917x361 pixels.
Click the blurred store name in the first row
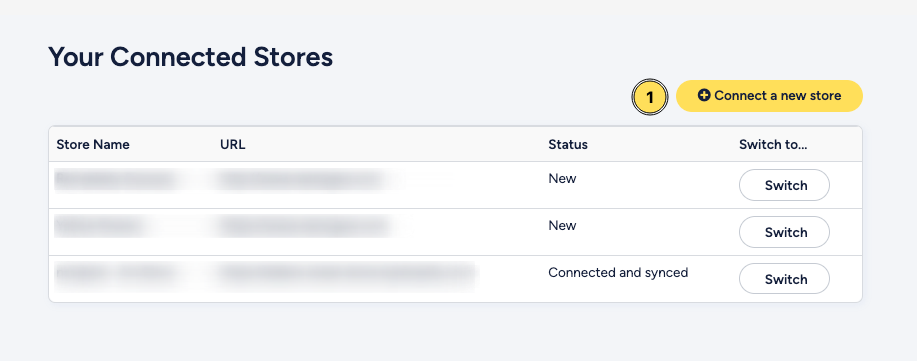pyautogui.click(x=115, y=180)
